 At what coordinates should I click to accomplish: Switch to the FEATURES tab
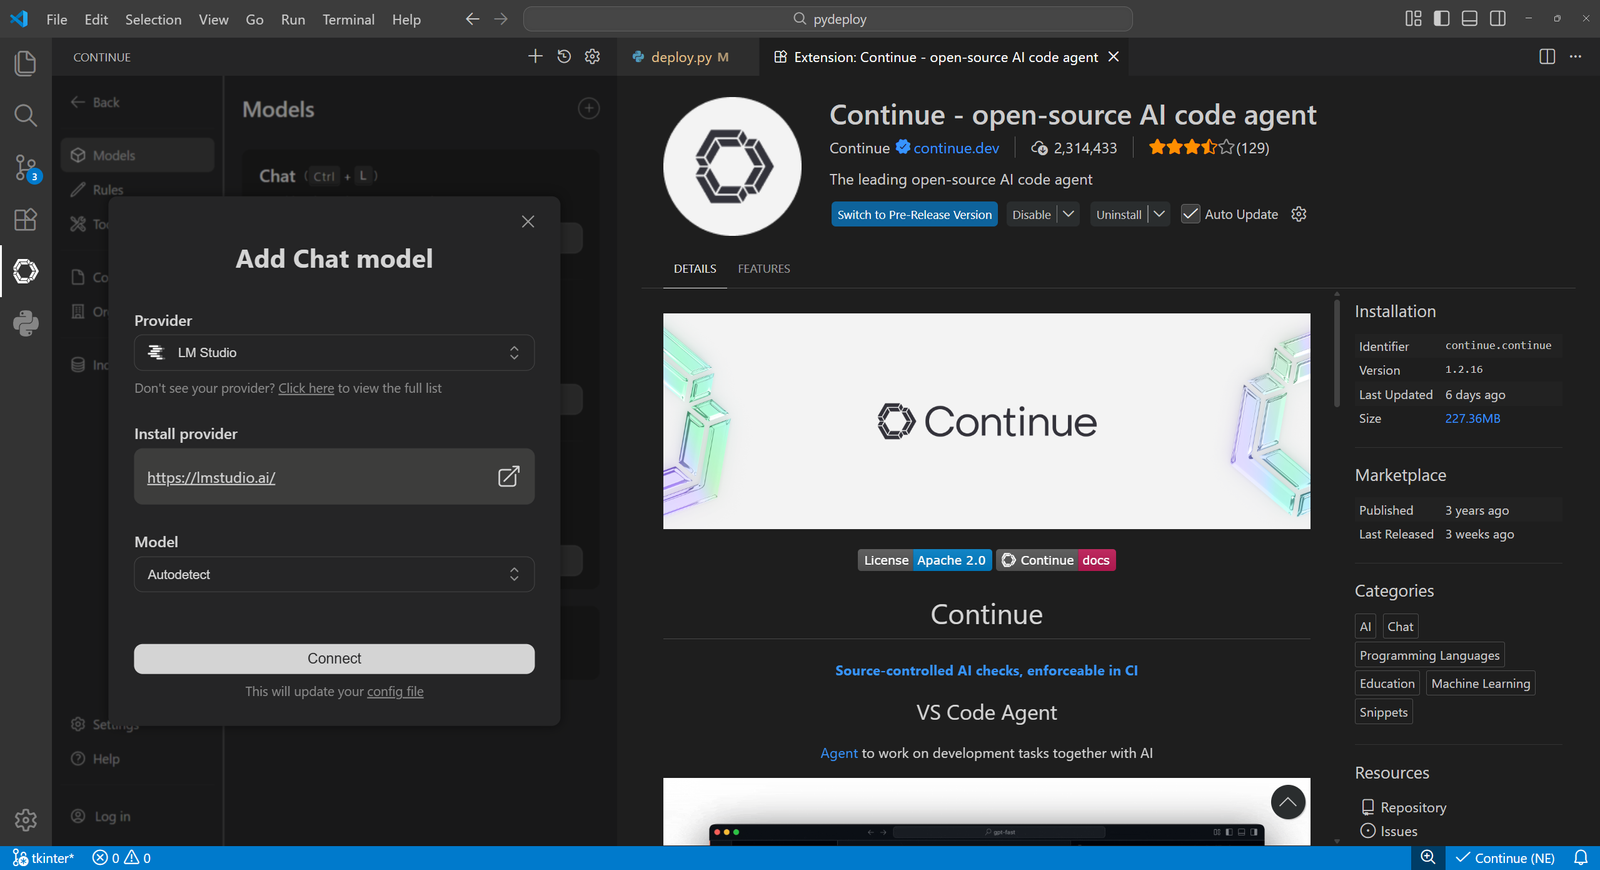764,269
